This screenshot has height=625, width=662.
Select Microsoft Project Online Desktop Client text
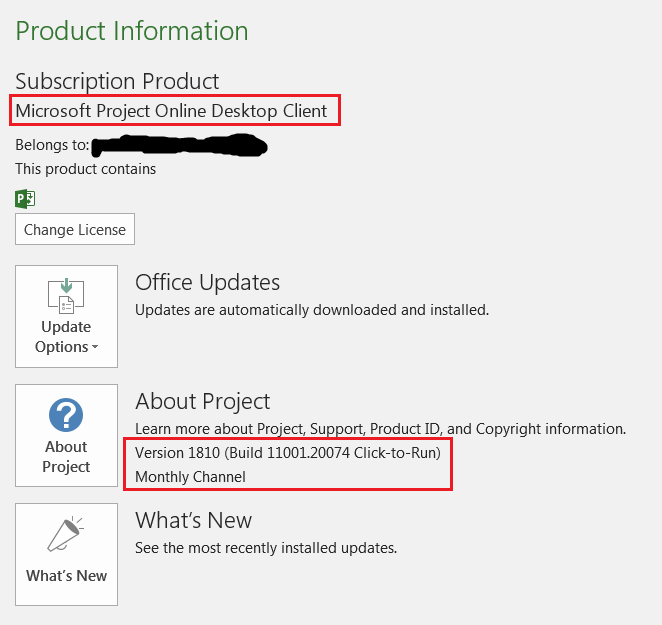coord(171,111)
